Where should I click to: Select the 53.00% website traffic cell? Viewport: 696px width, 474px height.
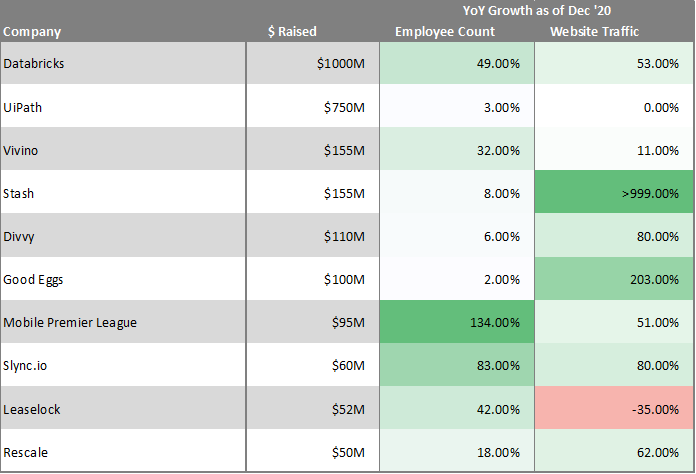click(x=614, y=63)
